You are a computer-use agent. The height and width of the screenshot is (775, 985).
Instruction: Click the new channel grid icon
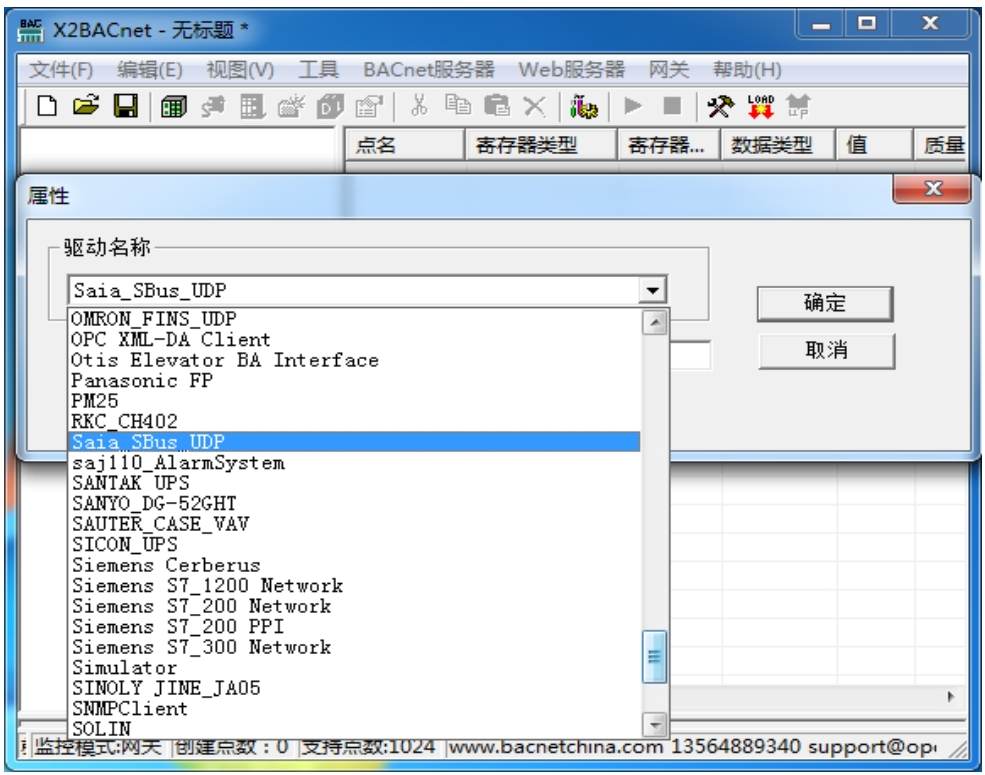(x=173, y=106)
